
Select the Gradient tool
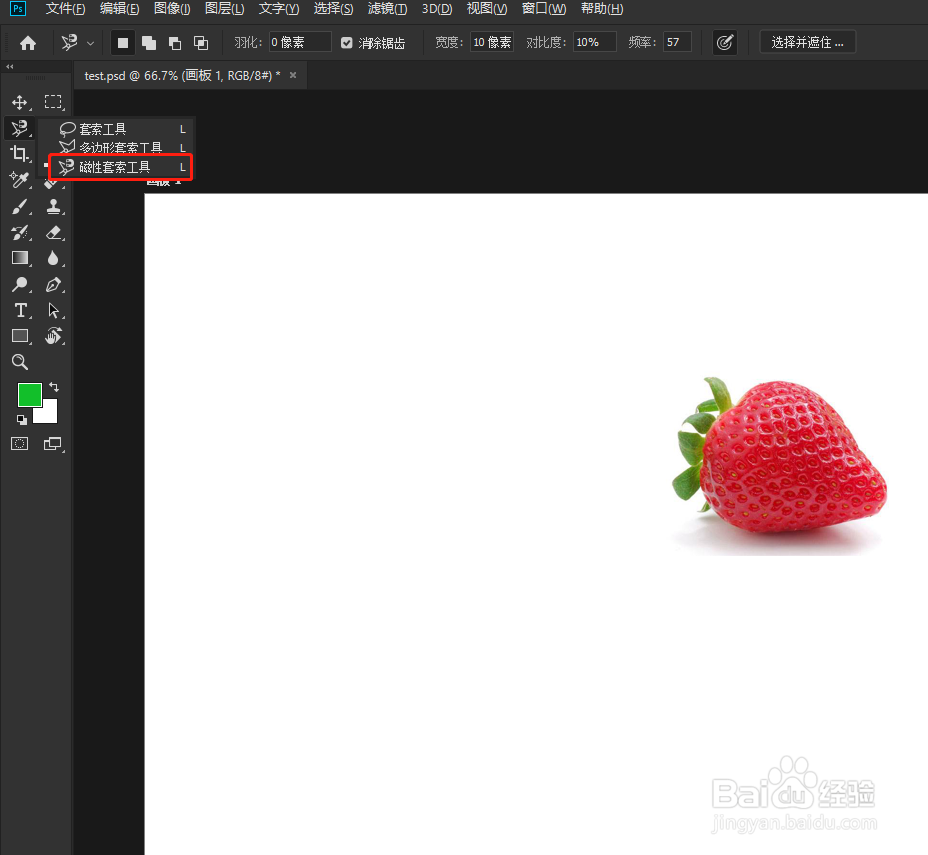[20, 258]
